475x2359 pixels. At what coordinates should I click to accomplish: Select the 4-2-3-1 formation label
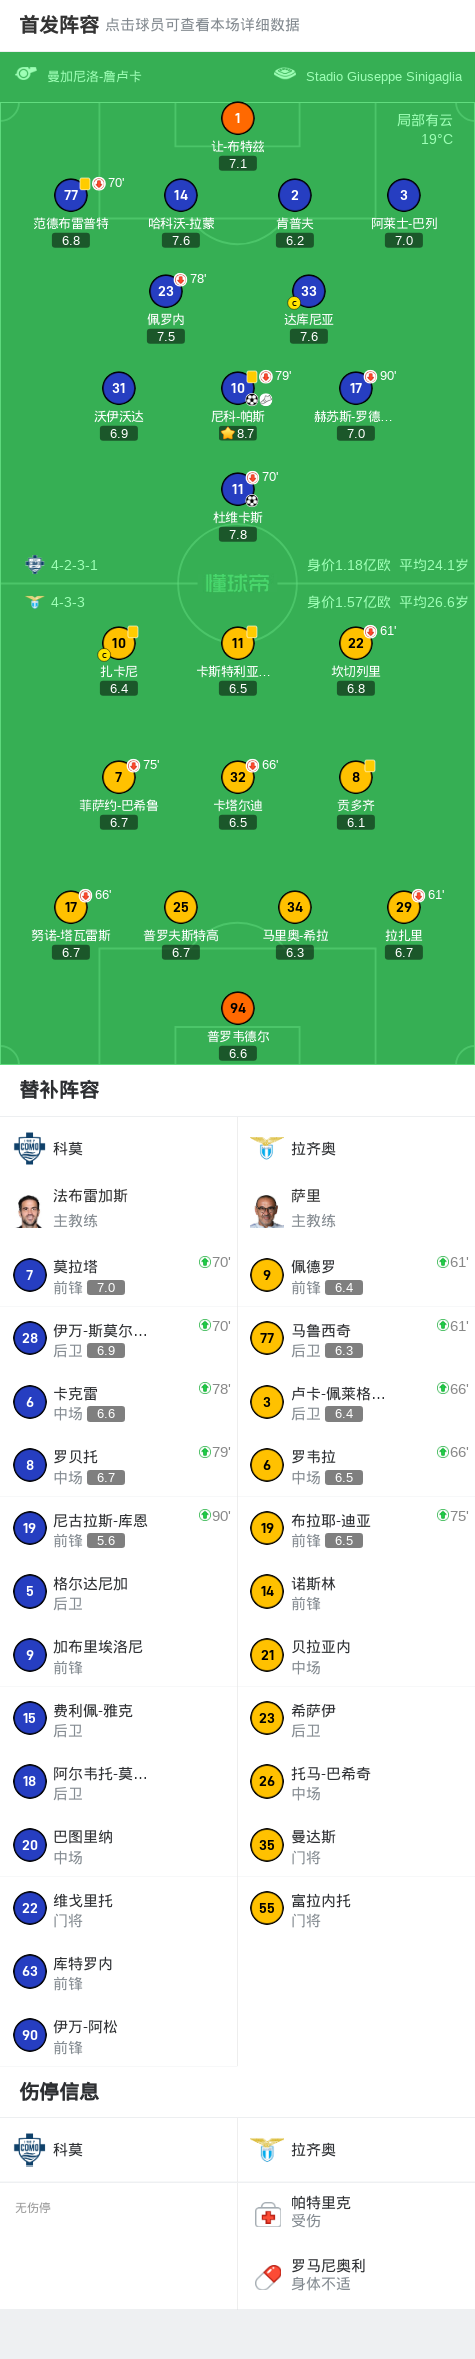75,565
